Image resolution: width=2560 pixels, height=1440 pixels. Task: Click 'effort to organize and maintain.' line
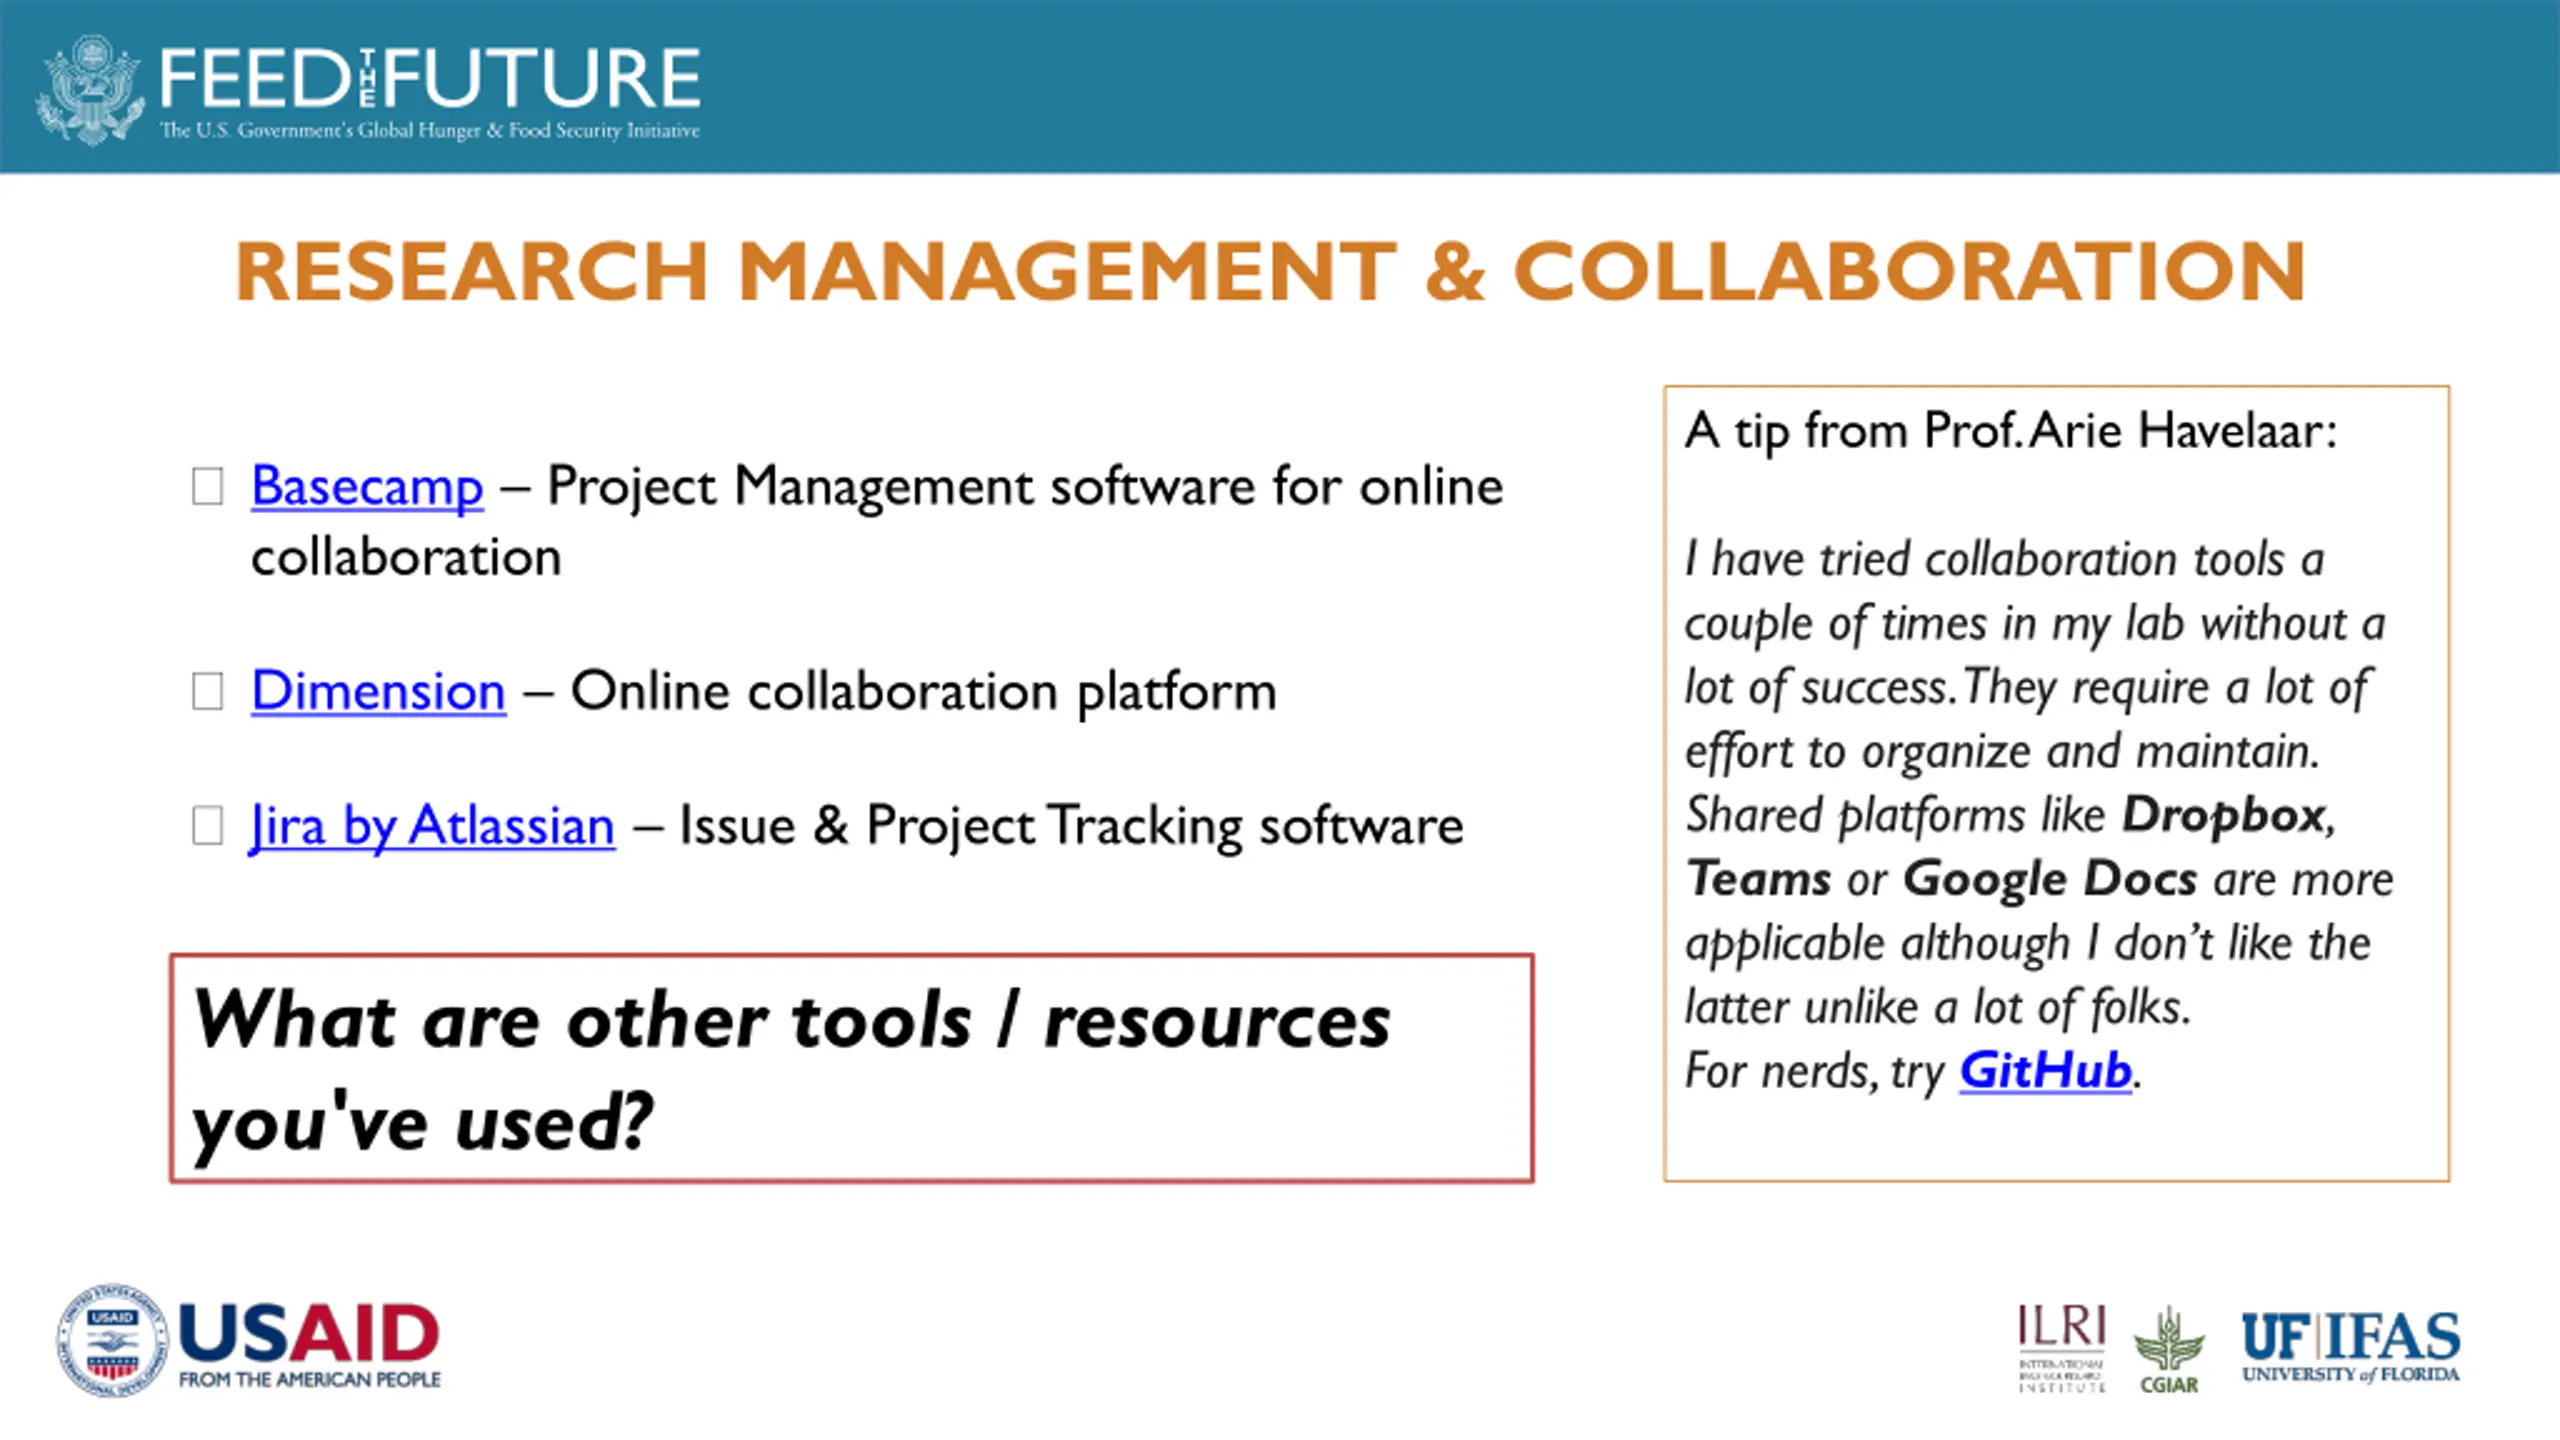[x=2002, y=752]
